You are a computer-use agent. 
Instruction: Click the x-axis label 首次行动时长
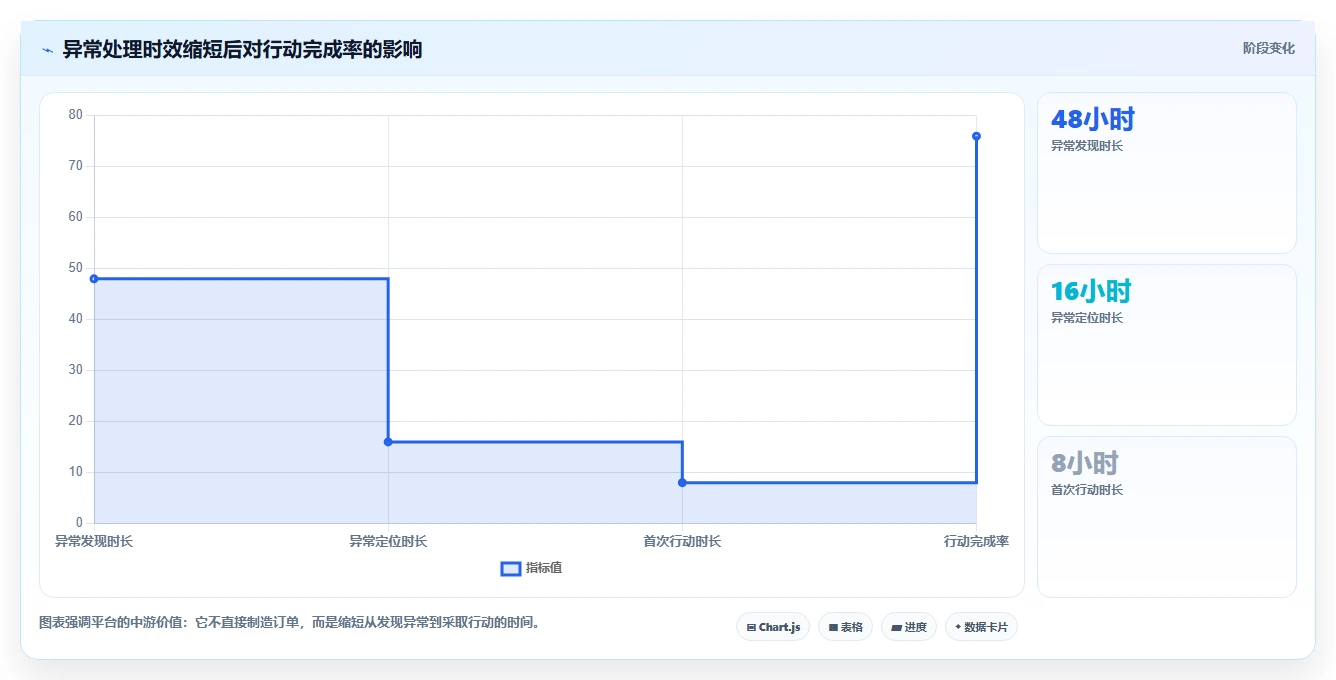pyautogui.click(x=682, y=542)
